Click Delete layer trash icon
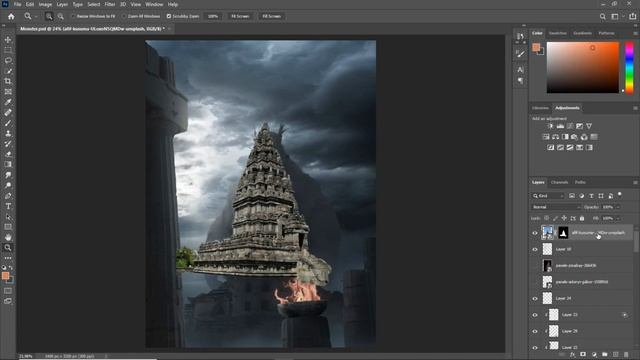 point(626,355)
